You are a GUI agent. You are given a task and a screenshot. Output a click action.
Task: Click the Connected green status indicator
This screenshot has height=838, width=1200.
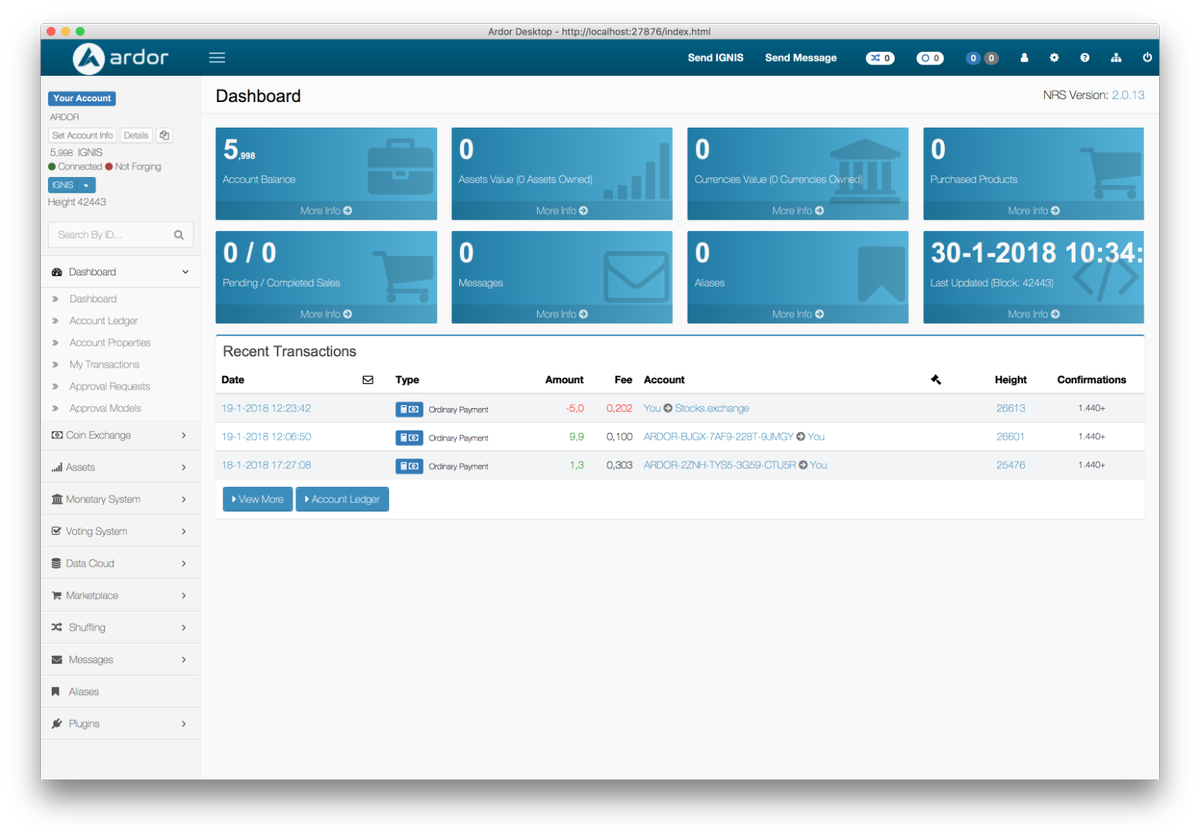[x=52, y=167]
